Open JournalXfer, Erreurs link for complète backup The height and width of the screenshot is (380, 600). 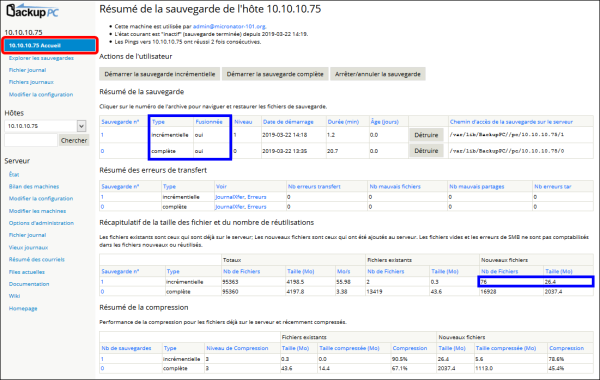[x=241, y=207]
